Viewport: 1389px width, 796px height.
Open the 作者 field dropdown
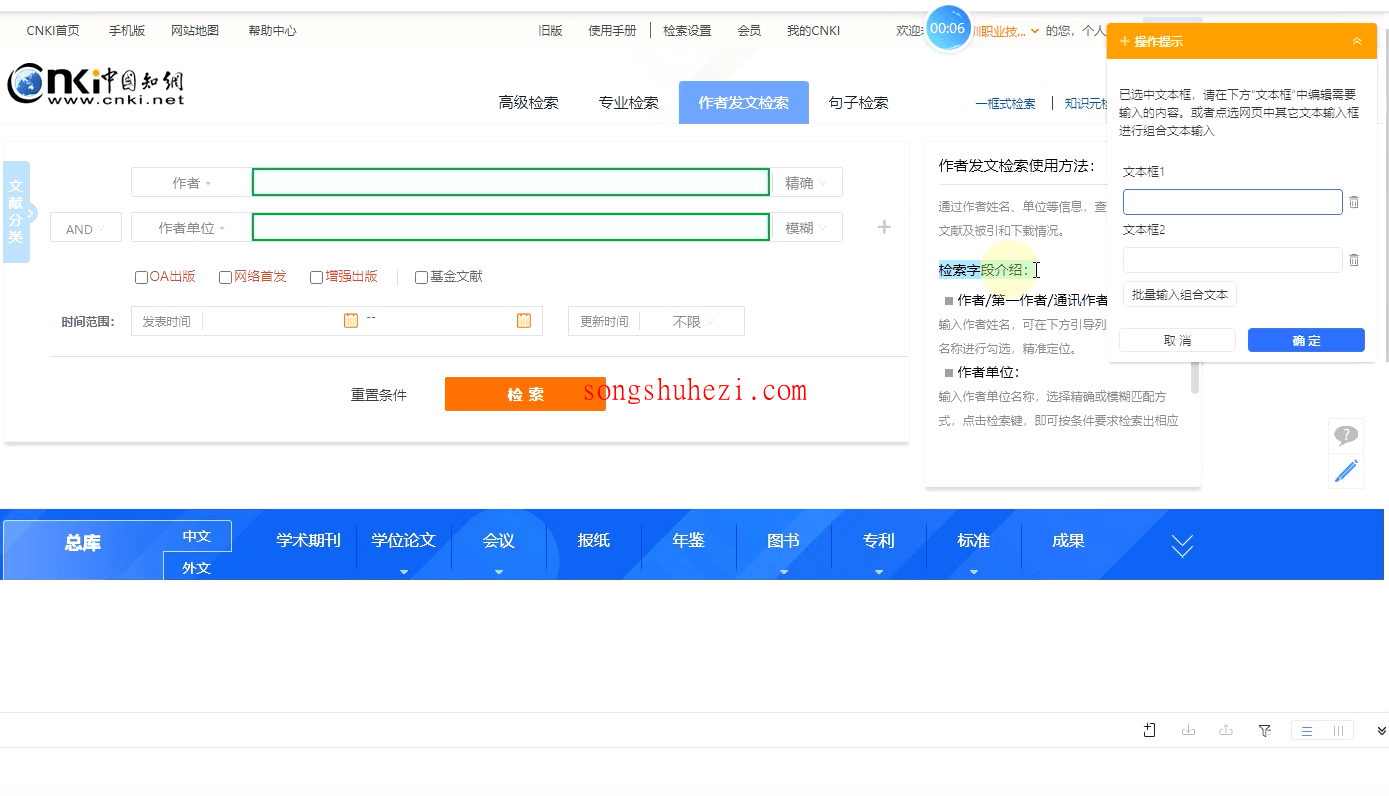coord(191,183)
